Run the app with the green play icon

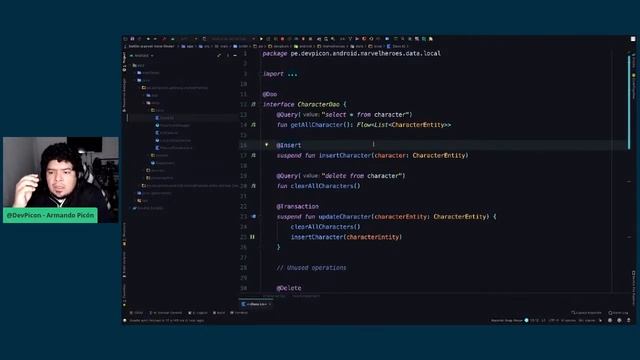(x=261, y=39)
